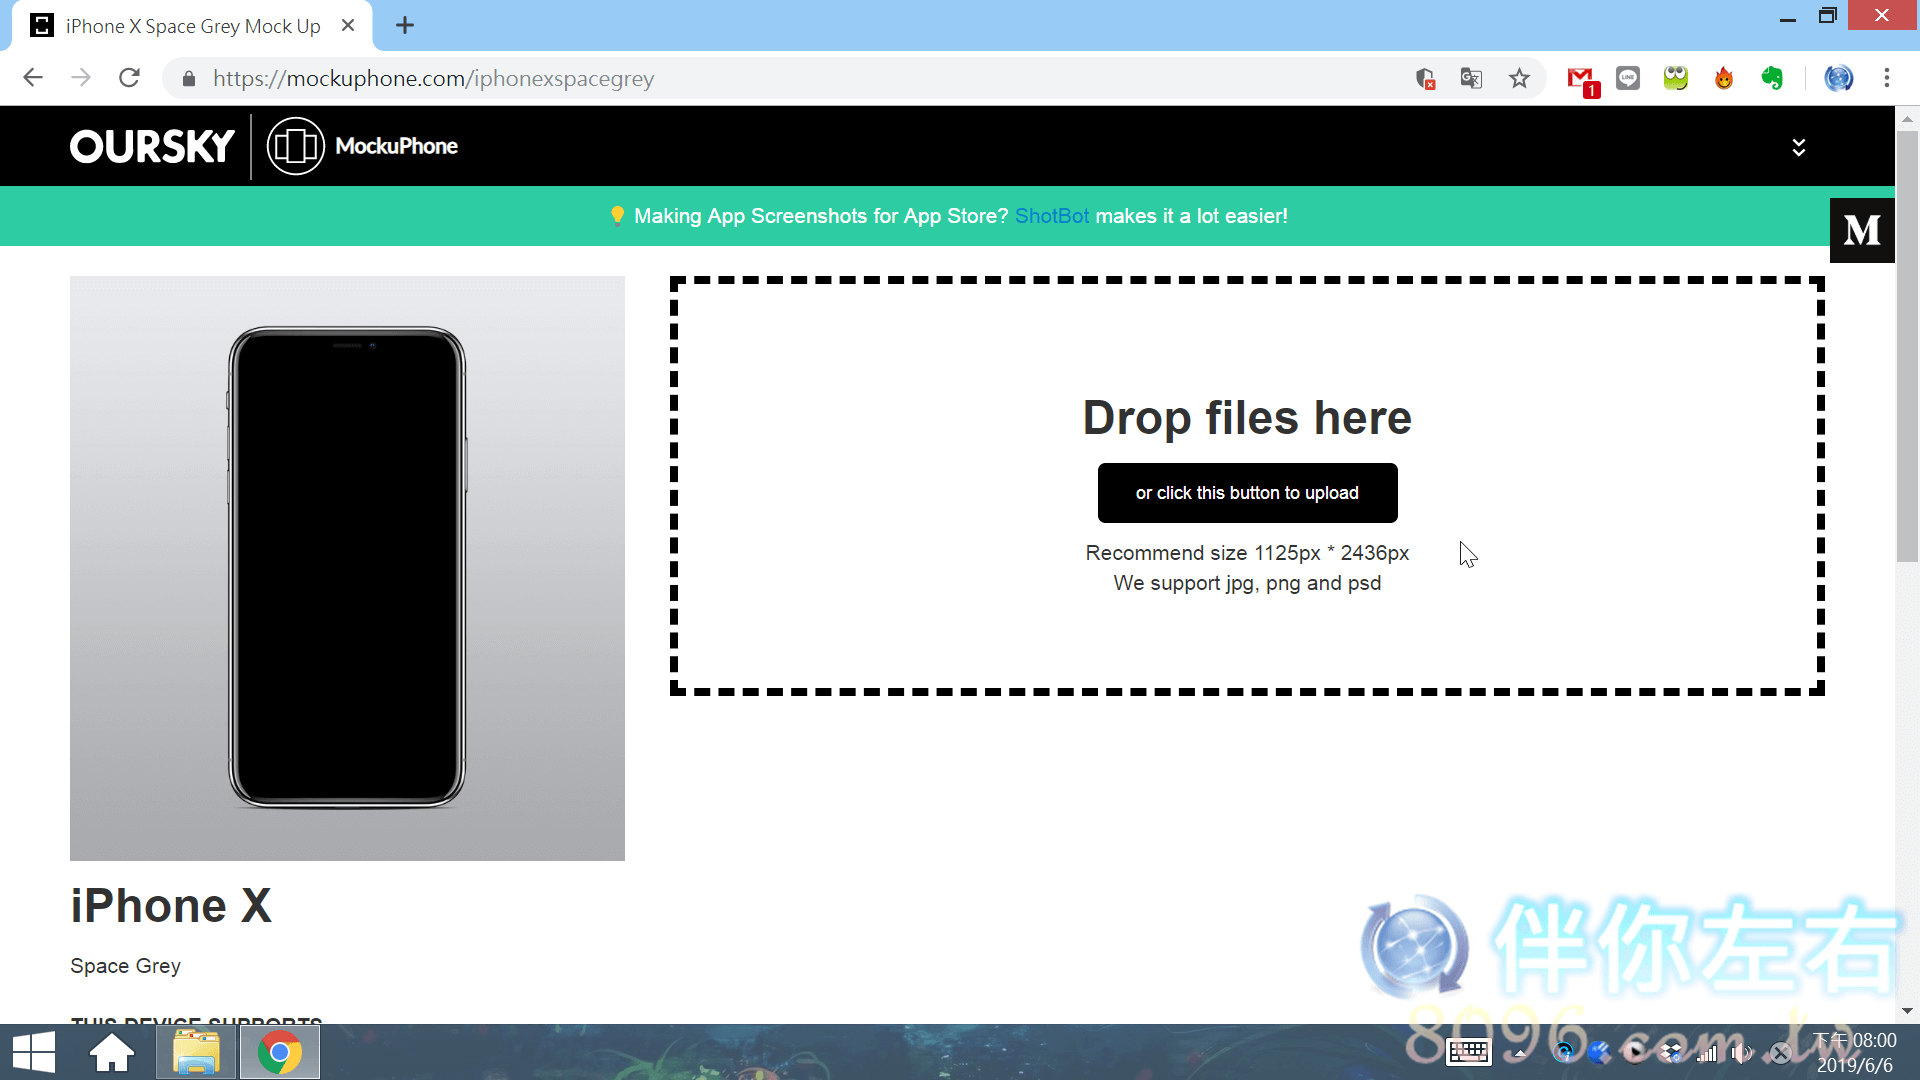Click the iPhone X heading
The height and width of the screenshot is (1080, 1920).
tap(171, 906)
